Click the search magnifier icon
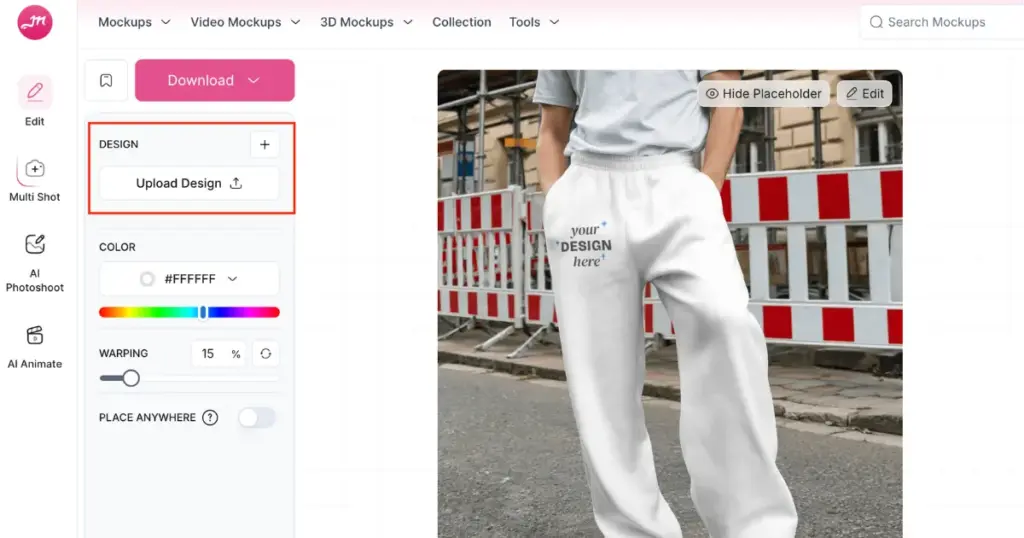 click(x=876, y=22)
